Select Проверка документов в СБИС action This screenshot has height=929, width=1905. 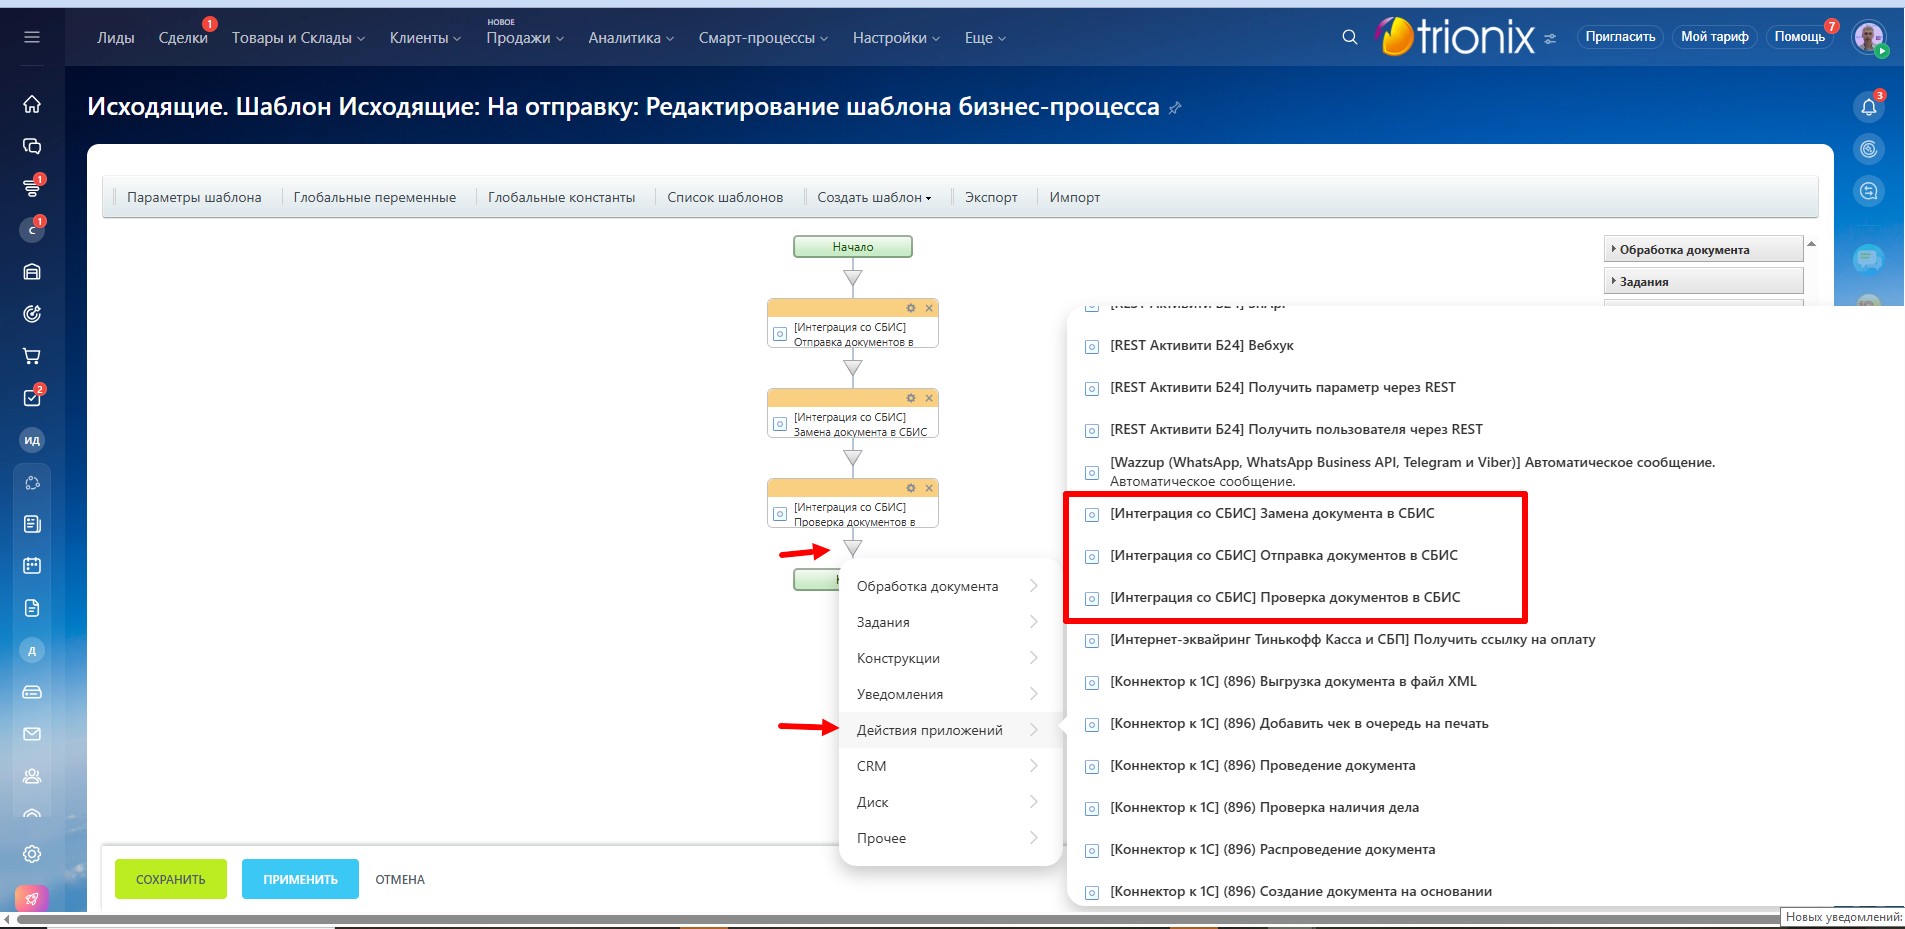point(1284,597)
